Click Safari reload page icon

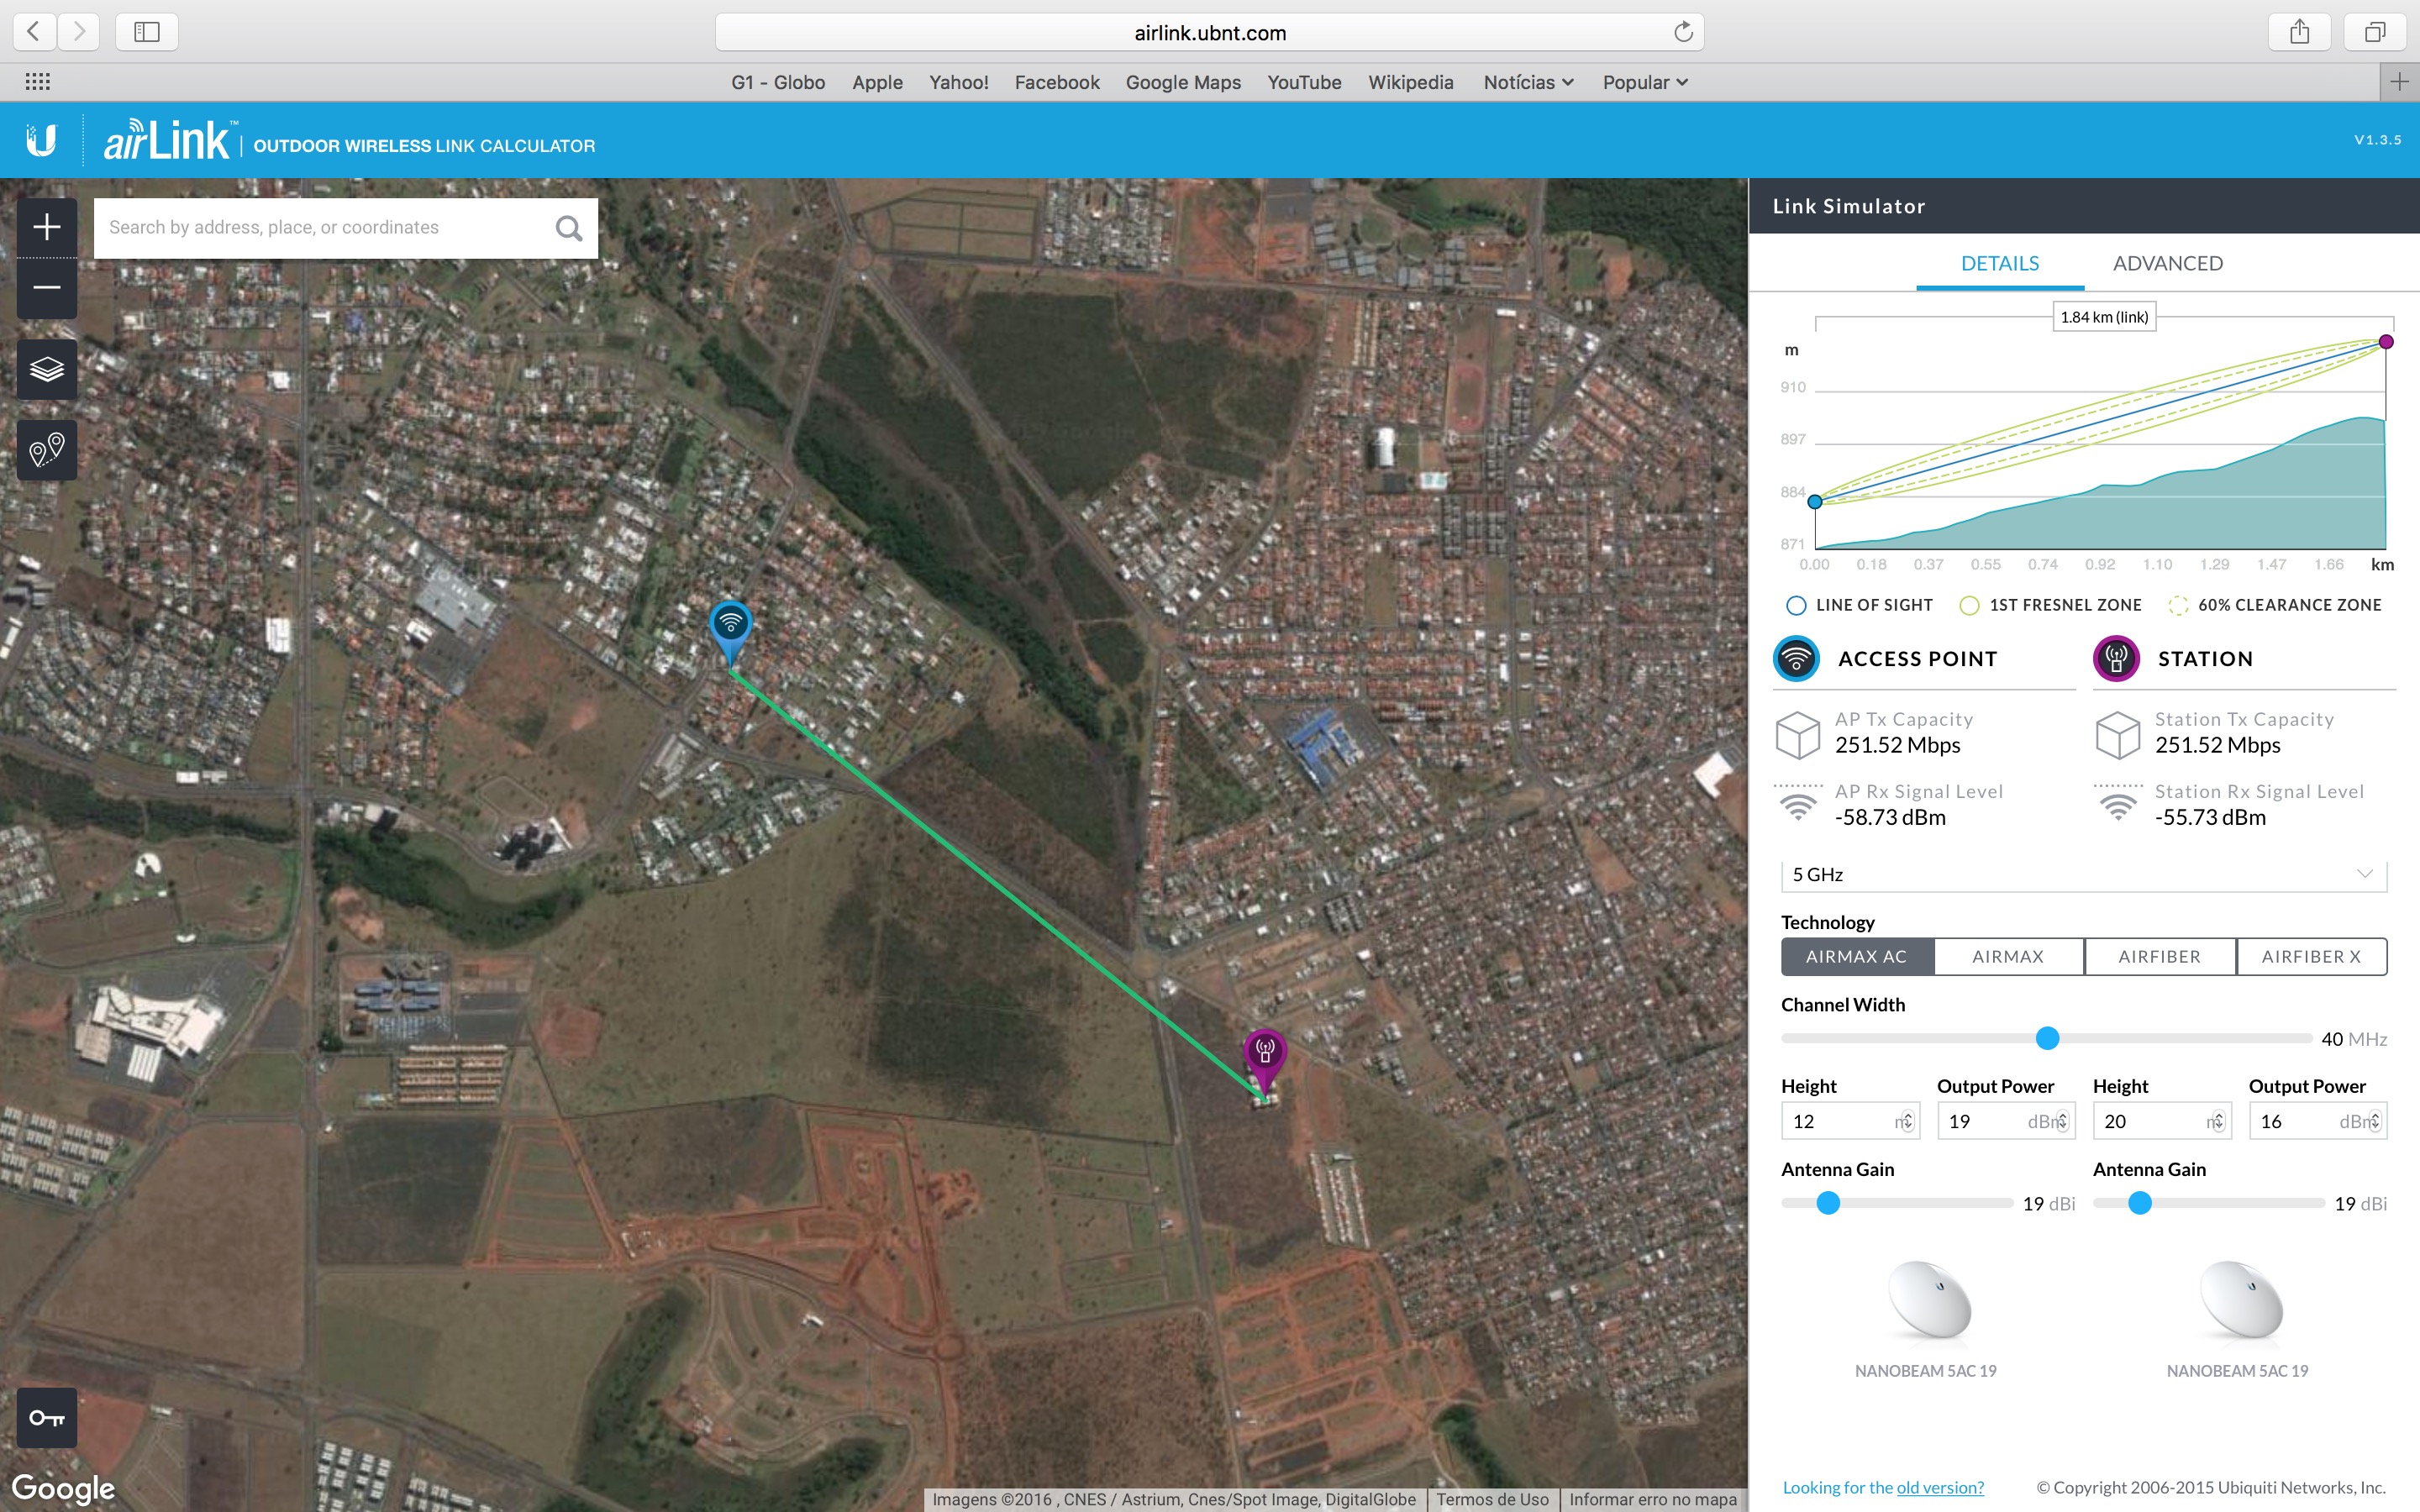pos(1683,32)
